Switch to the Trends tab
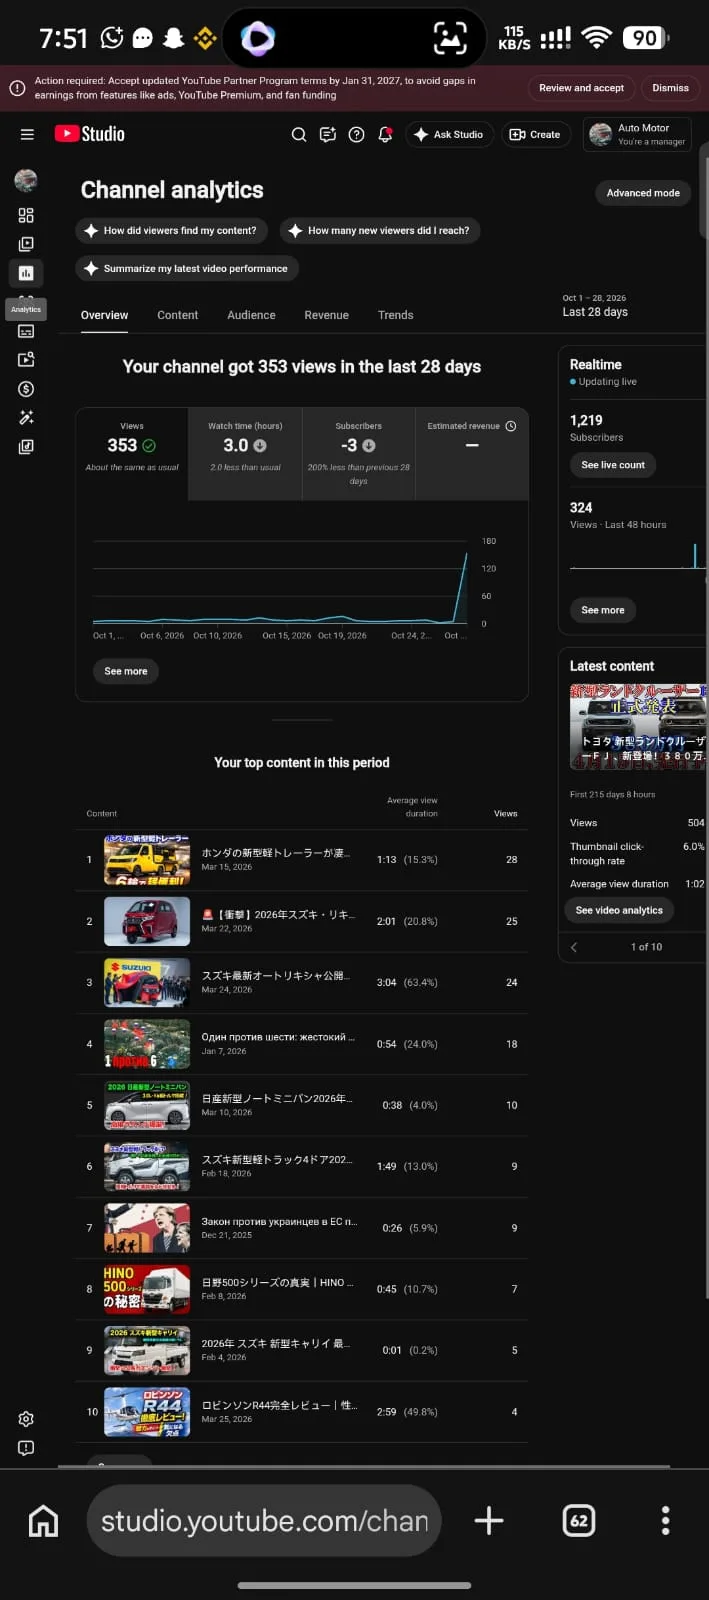The image size is (709, 1600). 395,315
